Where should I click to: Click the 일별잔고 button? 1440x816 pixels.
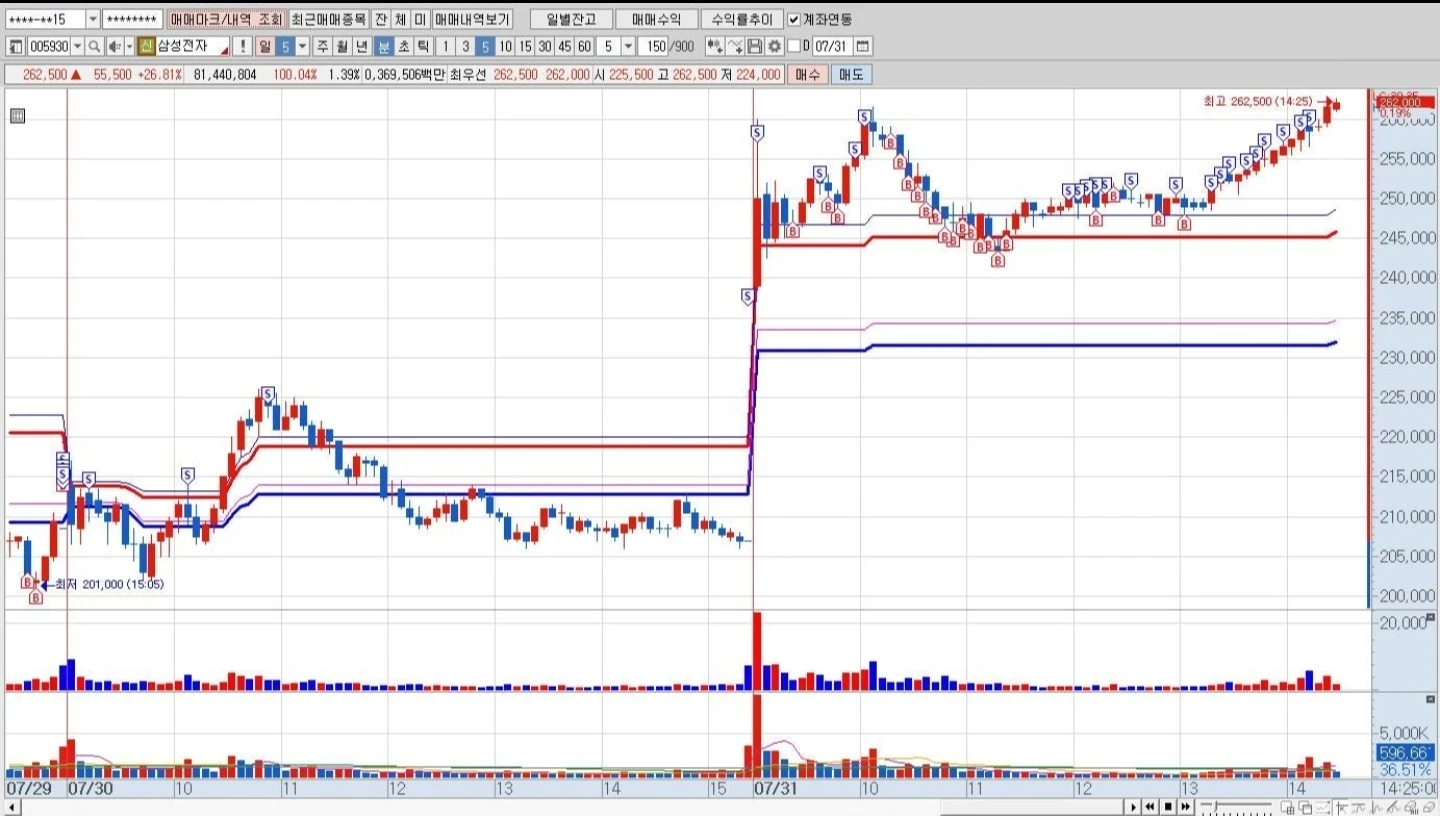point(571,19)
